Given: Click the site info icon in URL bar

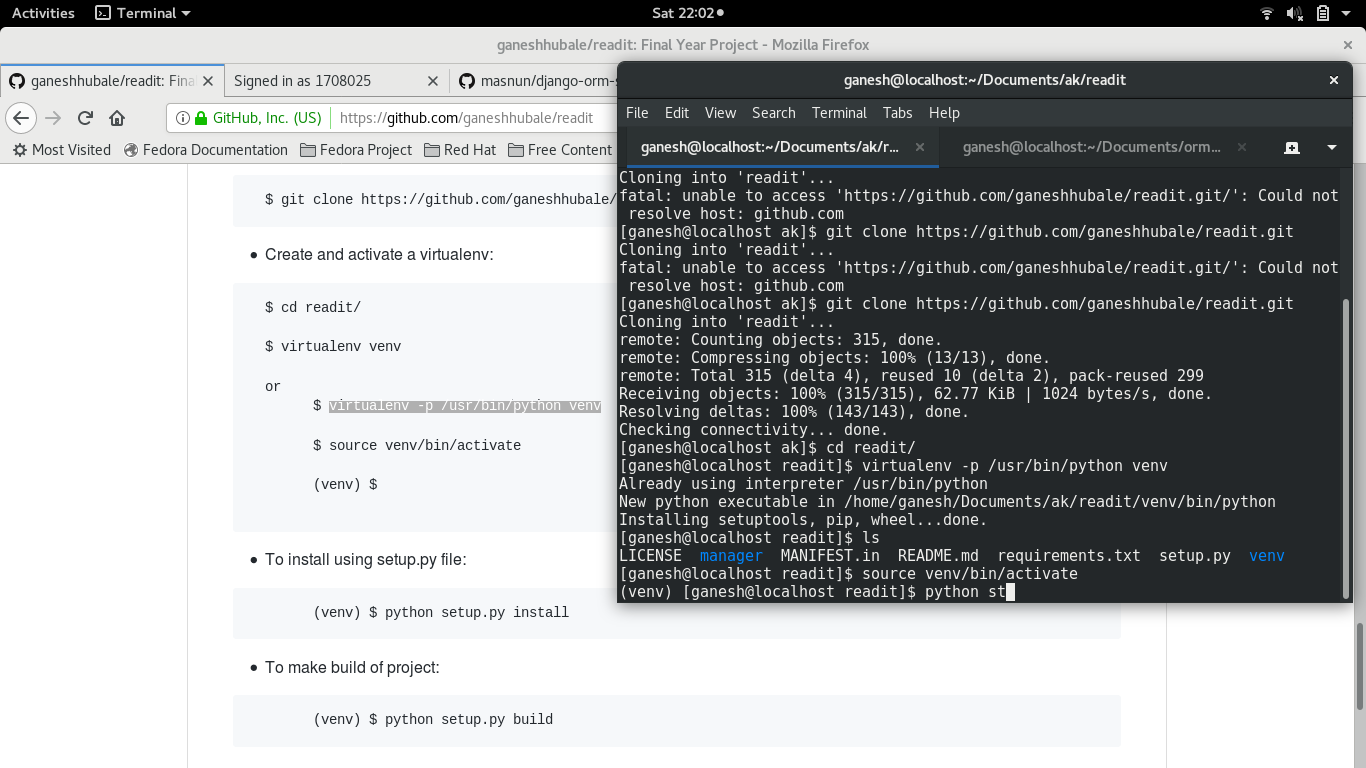Looking at the screenshot, I should pyautogui.click(x=182, y=118).
